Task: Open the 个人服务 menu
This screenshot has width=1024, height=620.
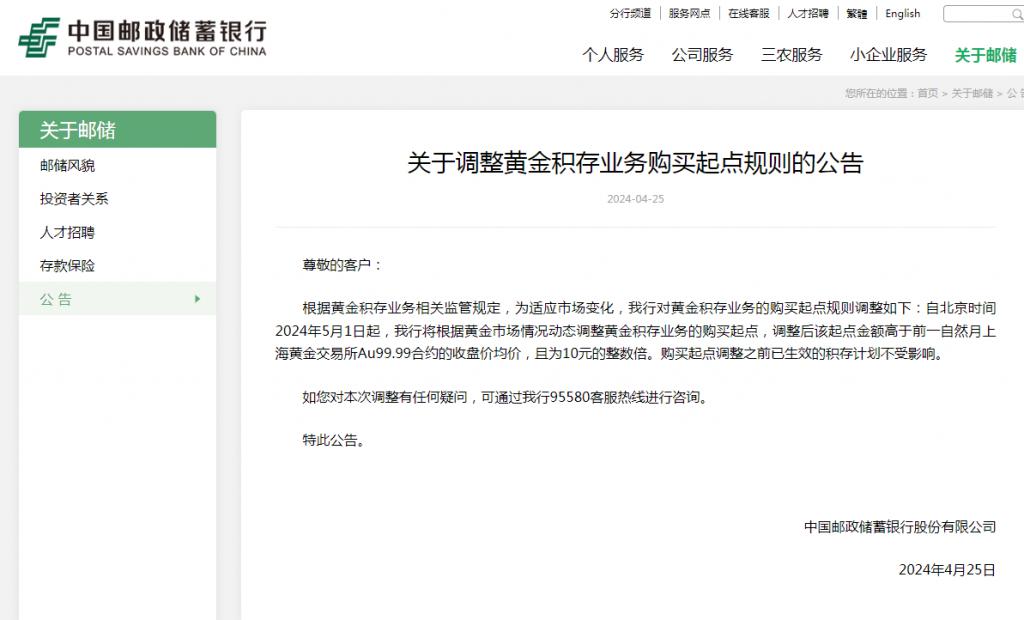Action: pos(613,55)
